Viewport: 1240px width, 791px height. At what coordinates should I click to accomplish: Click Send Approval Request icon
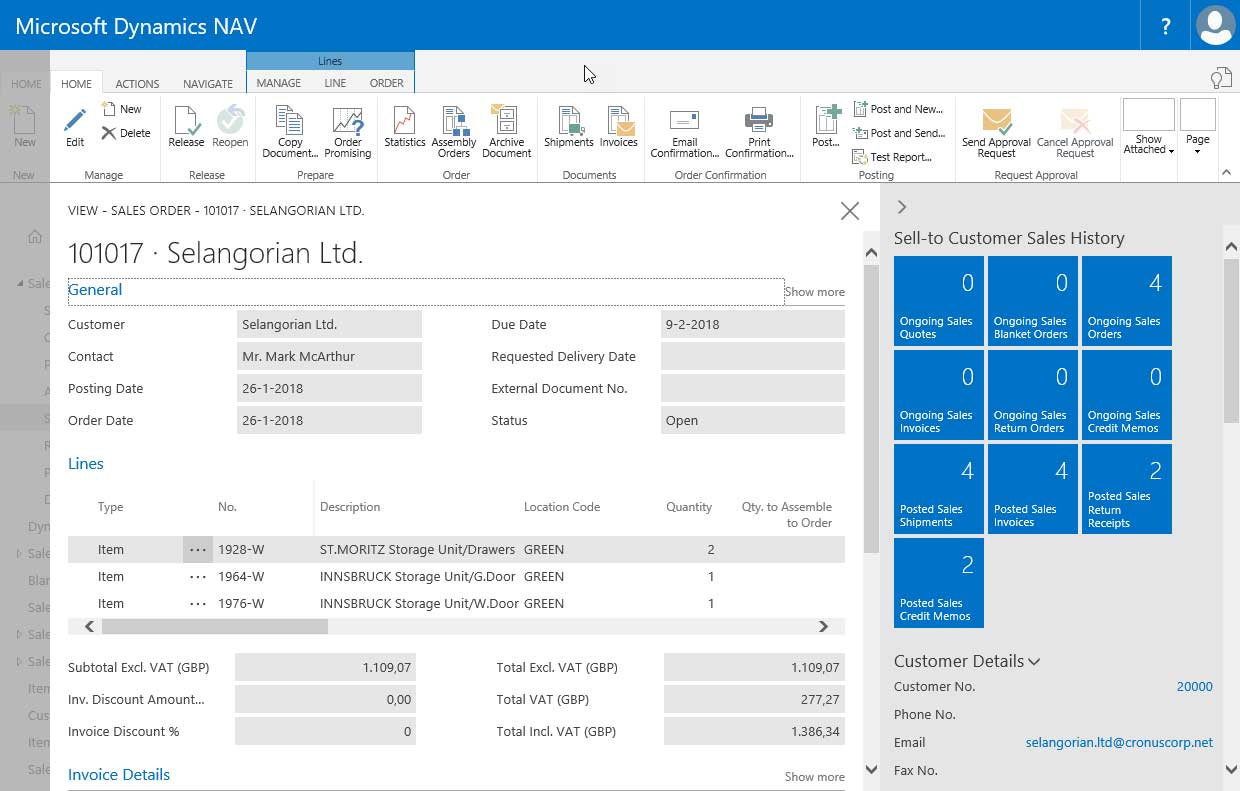[996, 132]
